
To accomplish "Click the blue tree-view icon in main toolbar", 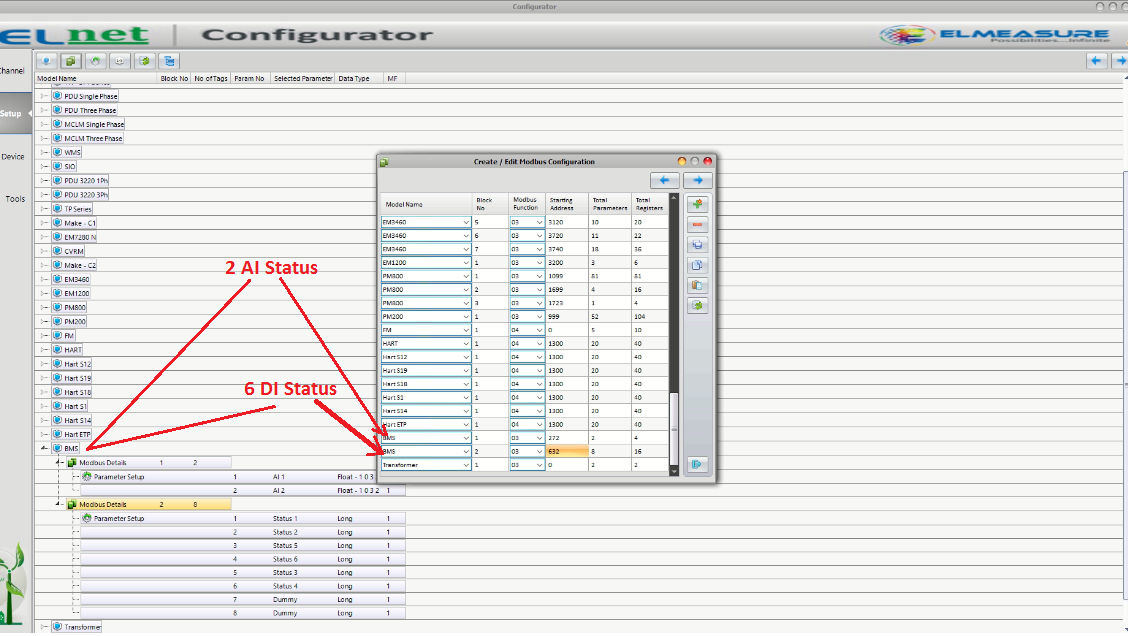I will pyautogui.click(x=169, y=61).
